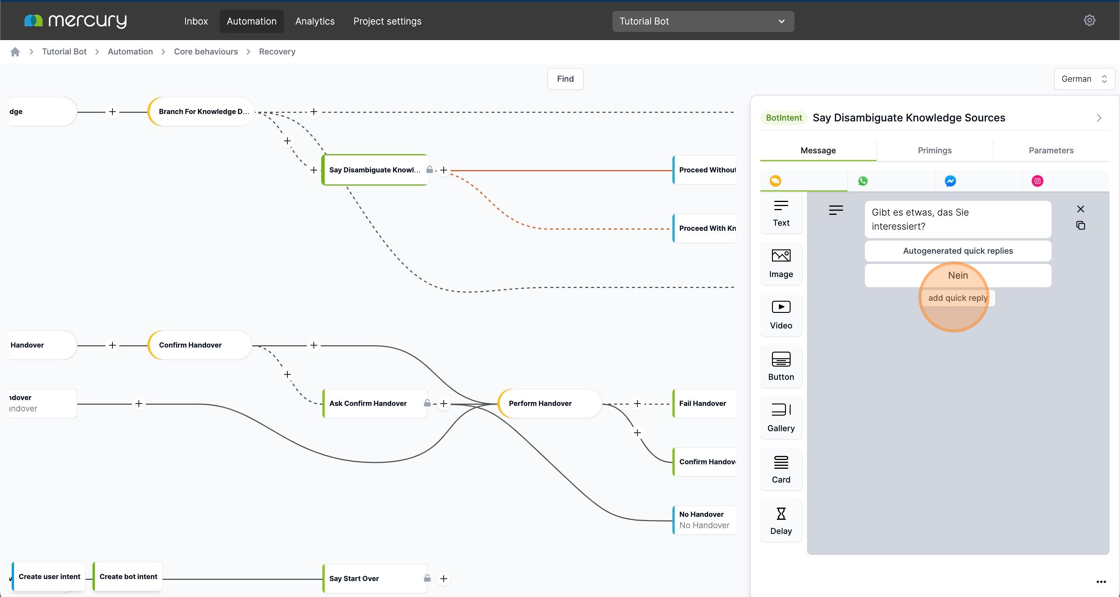This screenshot has height=597, width=1120.
Task: Select the Messenger channel icon
Action: pos(950,181)
